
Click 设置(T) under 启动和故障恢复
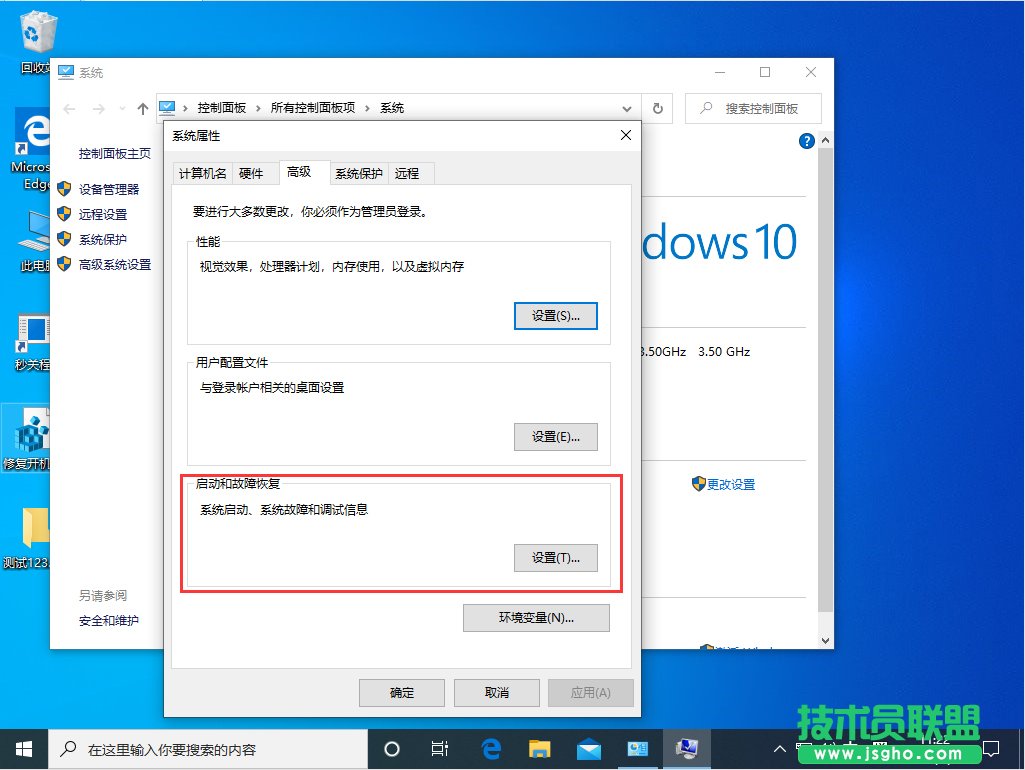point(556,558)
